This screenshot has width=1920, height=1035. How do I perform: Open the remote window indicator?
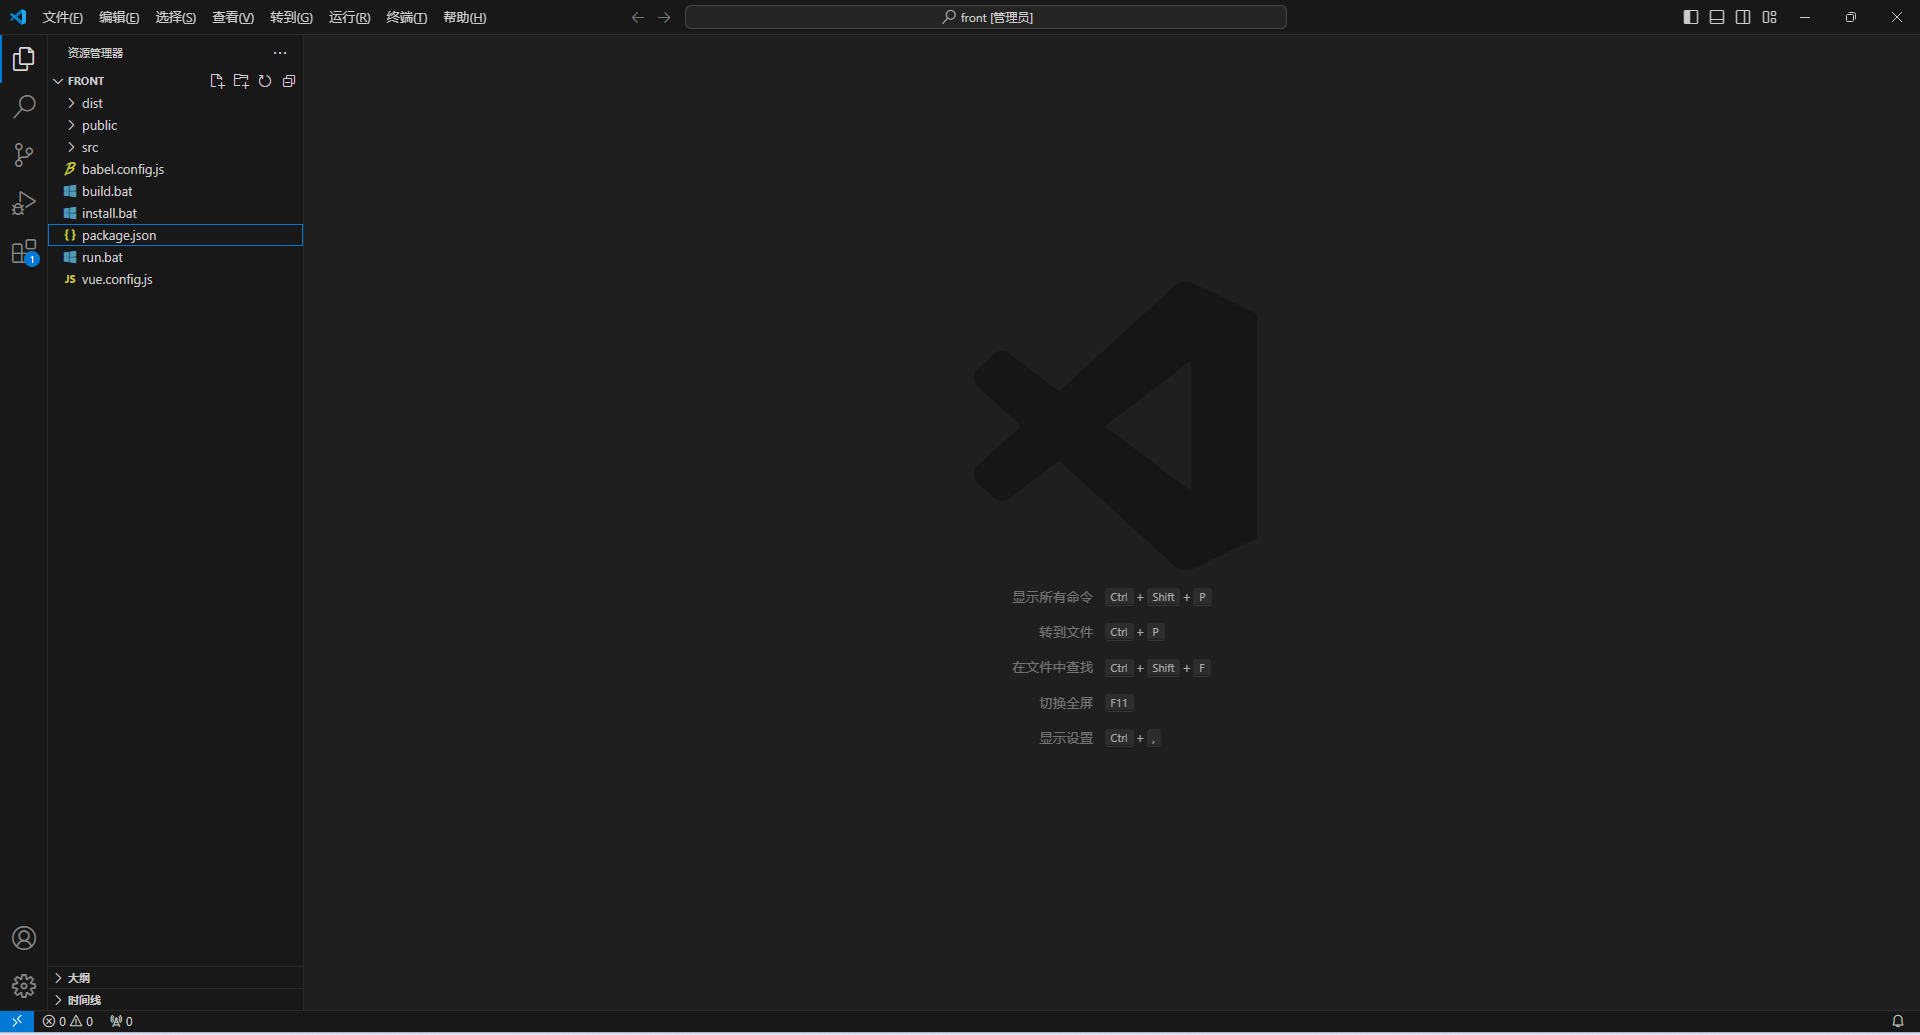click(17, 1021)
